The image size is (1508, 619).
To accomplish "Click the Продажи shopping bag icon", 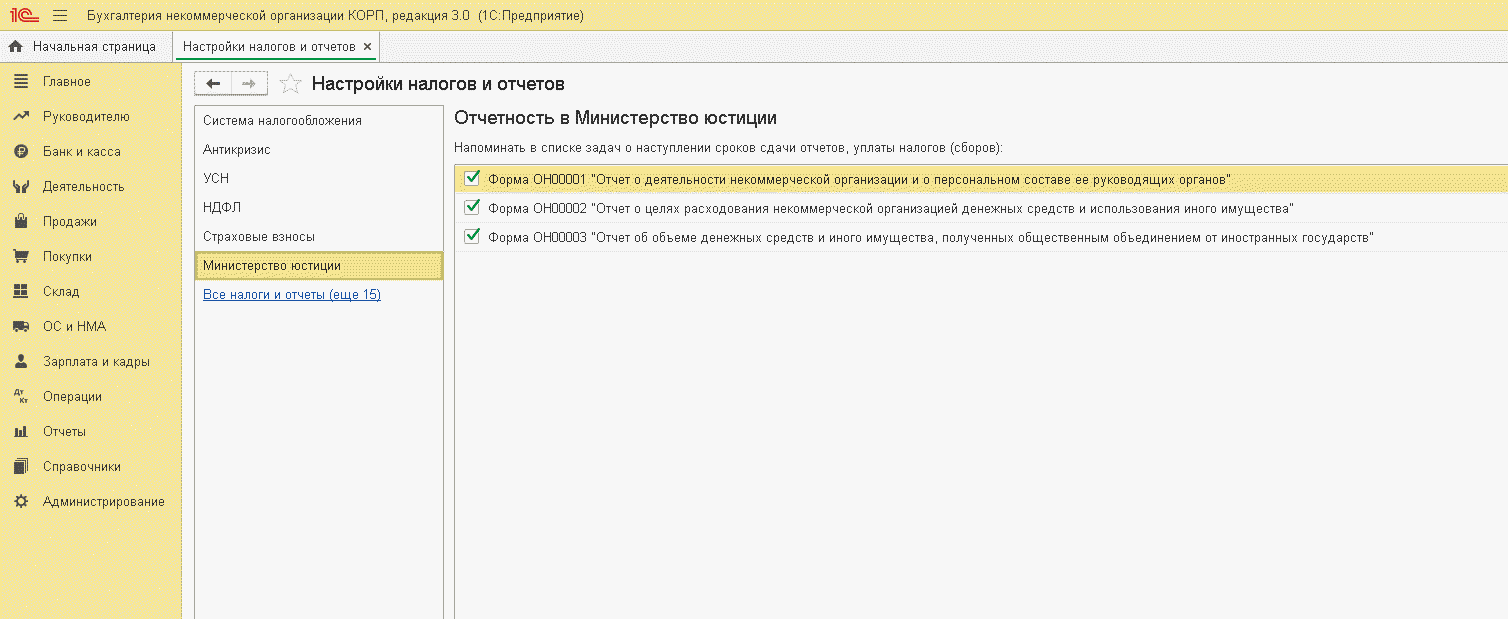I will pos(21,221).
